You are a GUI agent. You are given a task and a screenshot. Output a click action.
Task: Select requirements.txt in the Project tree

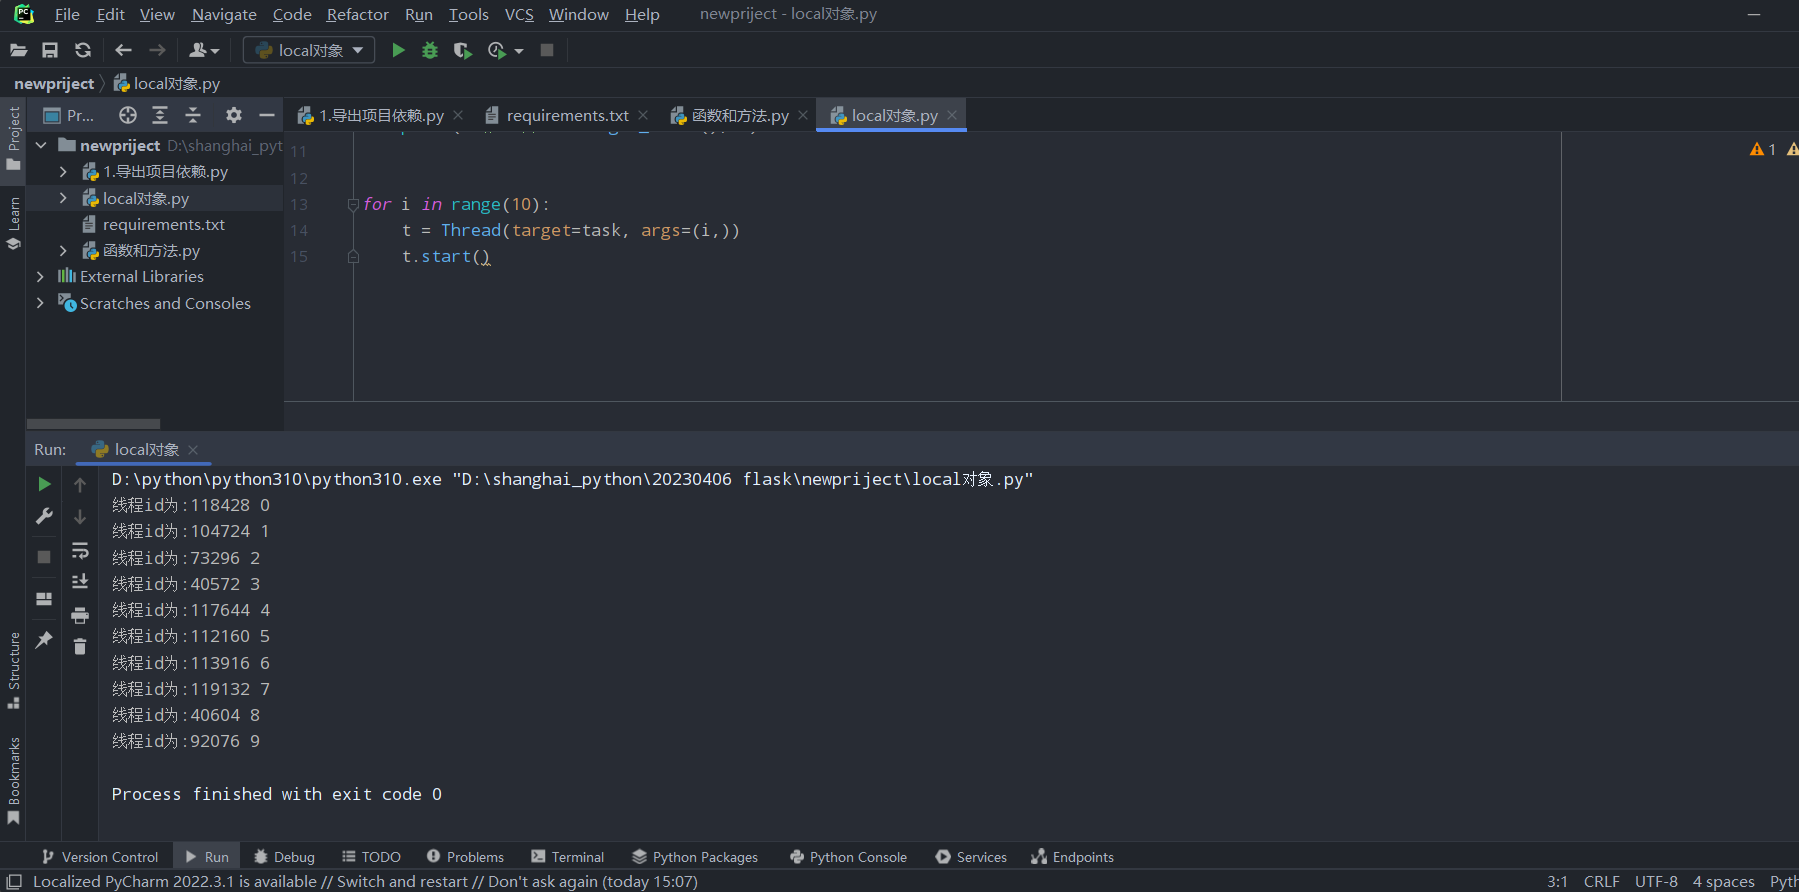tap(163, 224)
